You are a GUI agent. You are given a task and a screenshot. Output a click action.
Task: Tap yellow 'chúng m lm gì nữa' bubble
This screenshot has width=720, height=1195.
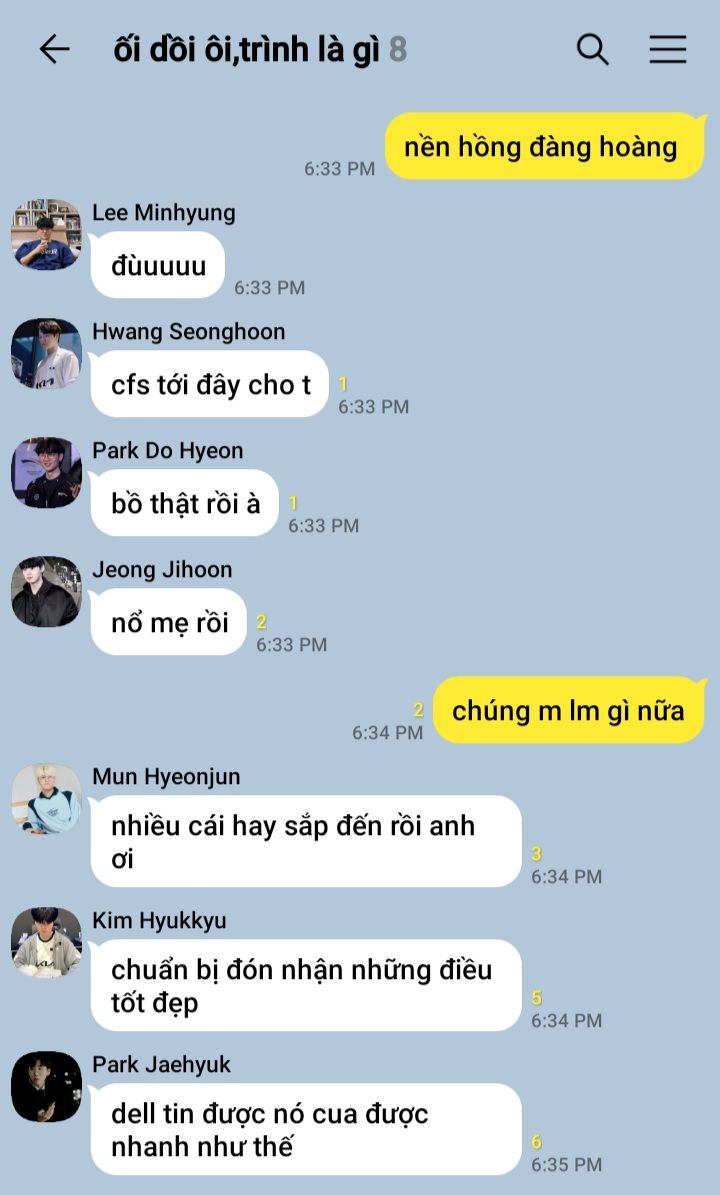point(568,710)
